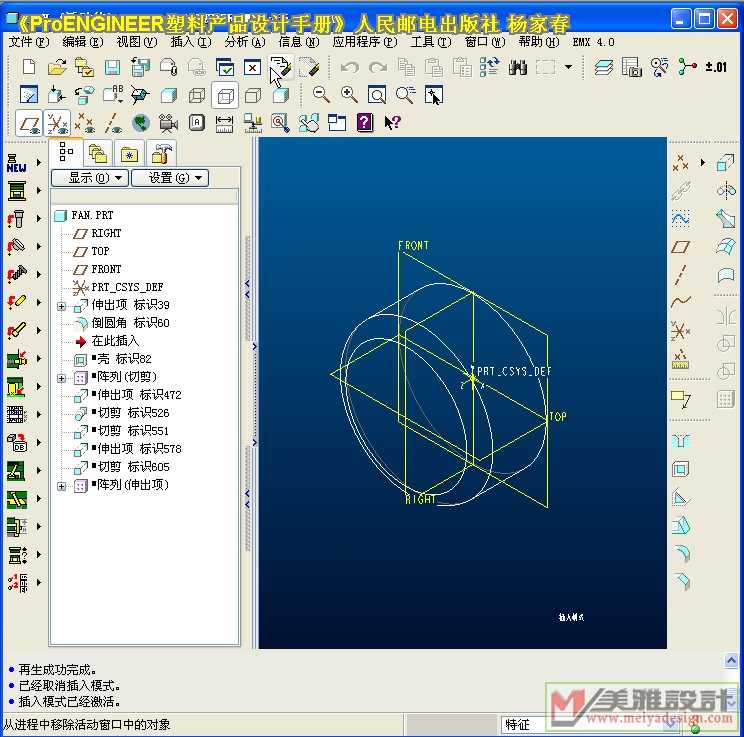
Task: Select the datum plane tool on right toolbar
Action: click(x=680, y=247)
